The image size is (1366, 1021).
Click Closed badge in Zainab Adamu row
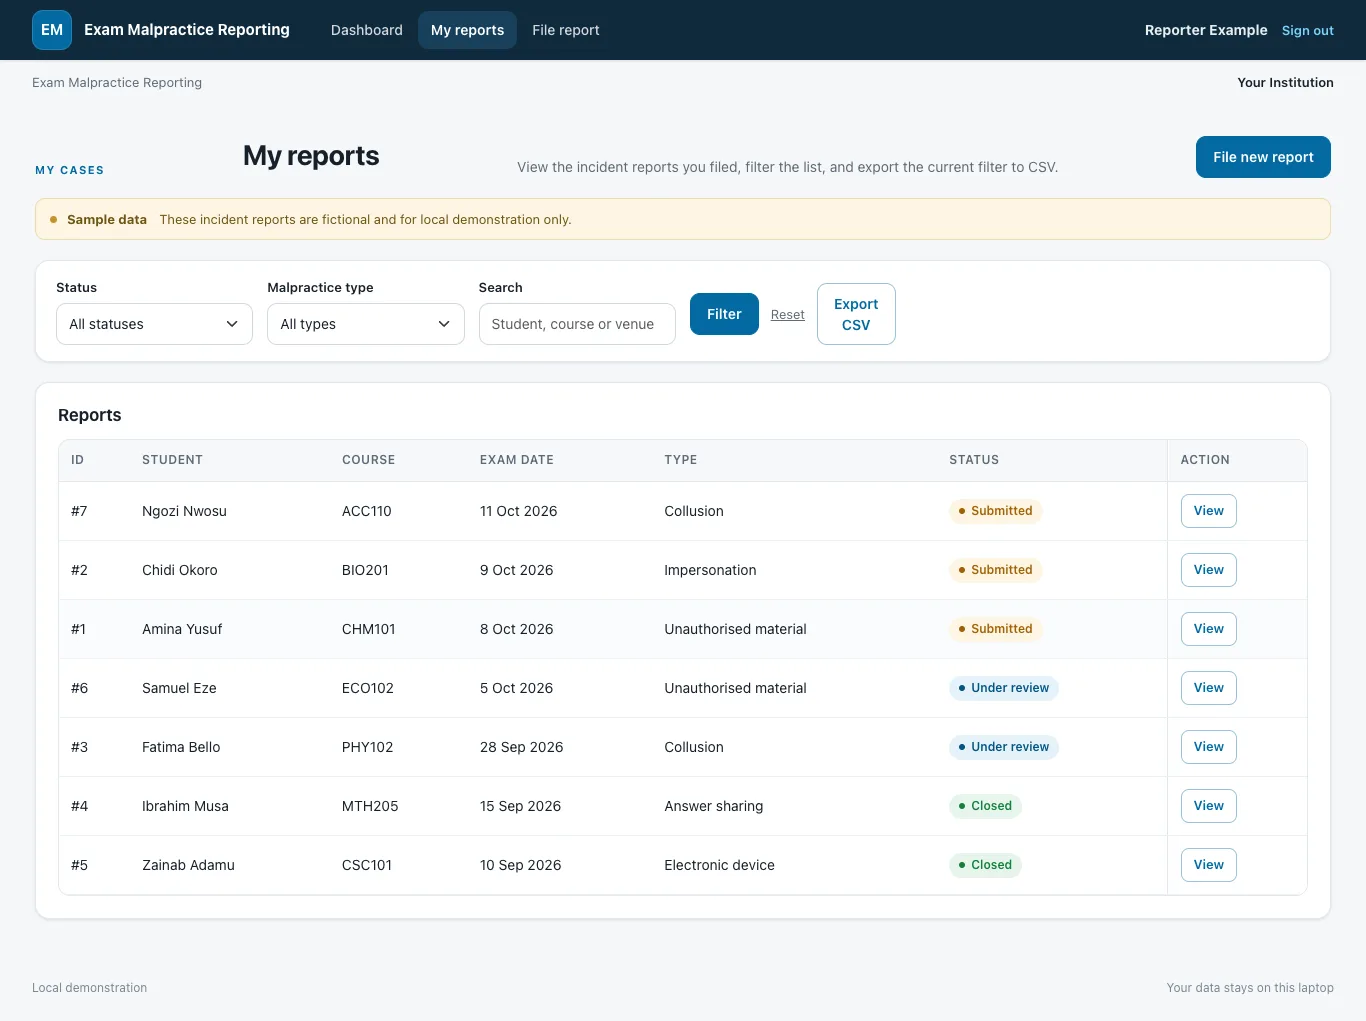pyautogui.click(x=985, y=865)
